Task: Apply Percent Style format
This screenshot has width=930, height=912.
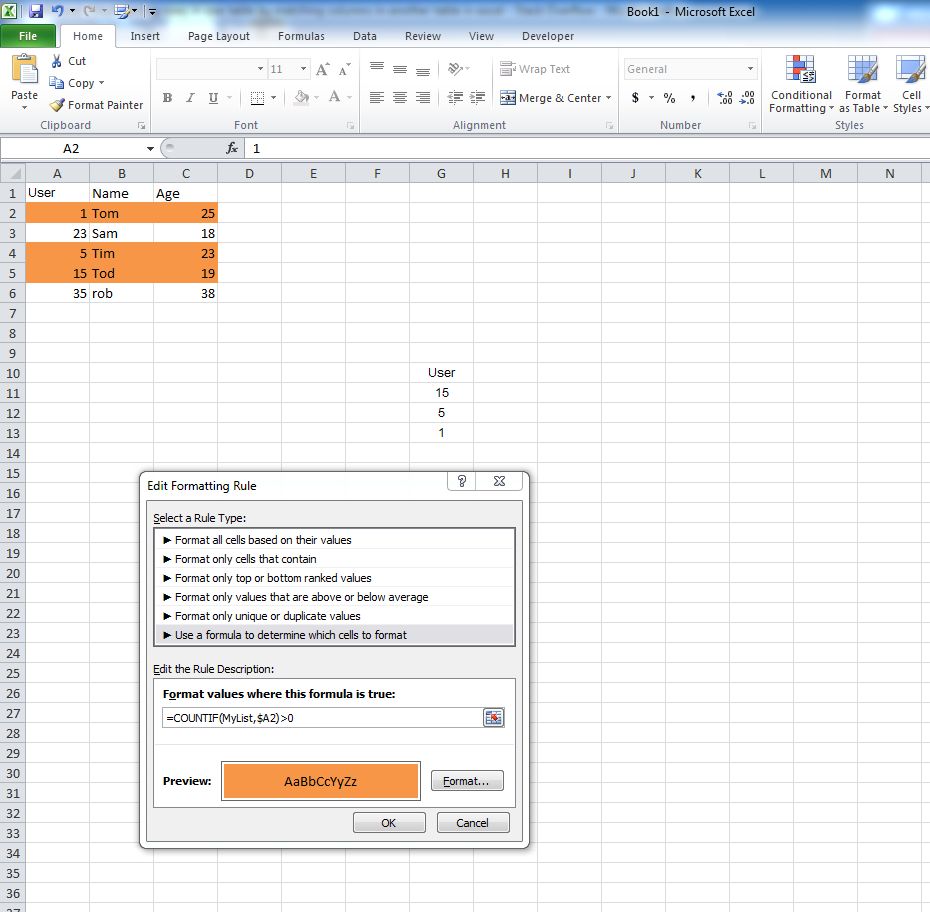Action: [x=669, y=98]
